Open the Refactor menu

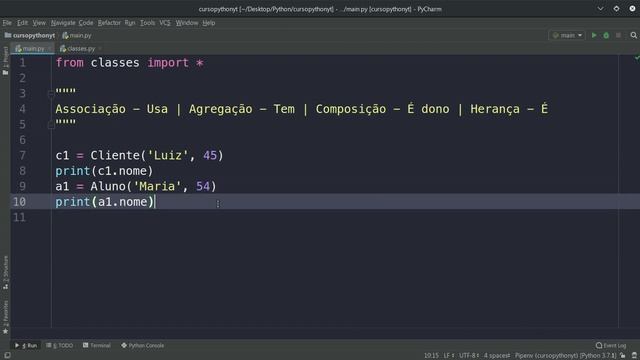click(109, 23)
